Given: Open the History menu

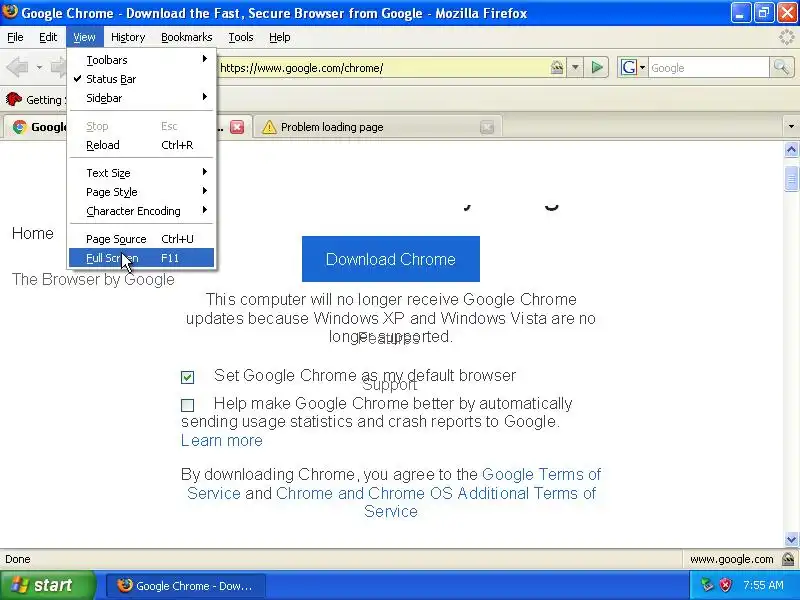Looking at the screenshot, I should pos(128,37).
